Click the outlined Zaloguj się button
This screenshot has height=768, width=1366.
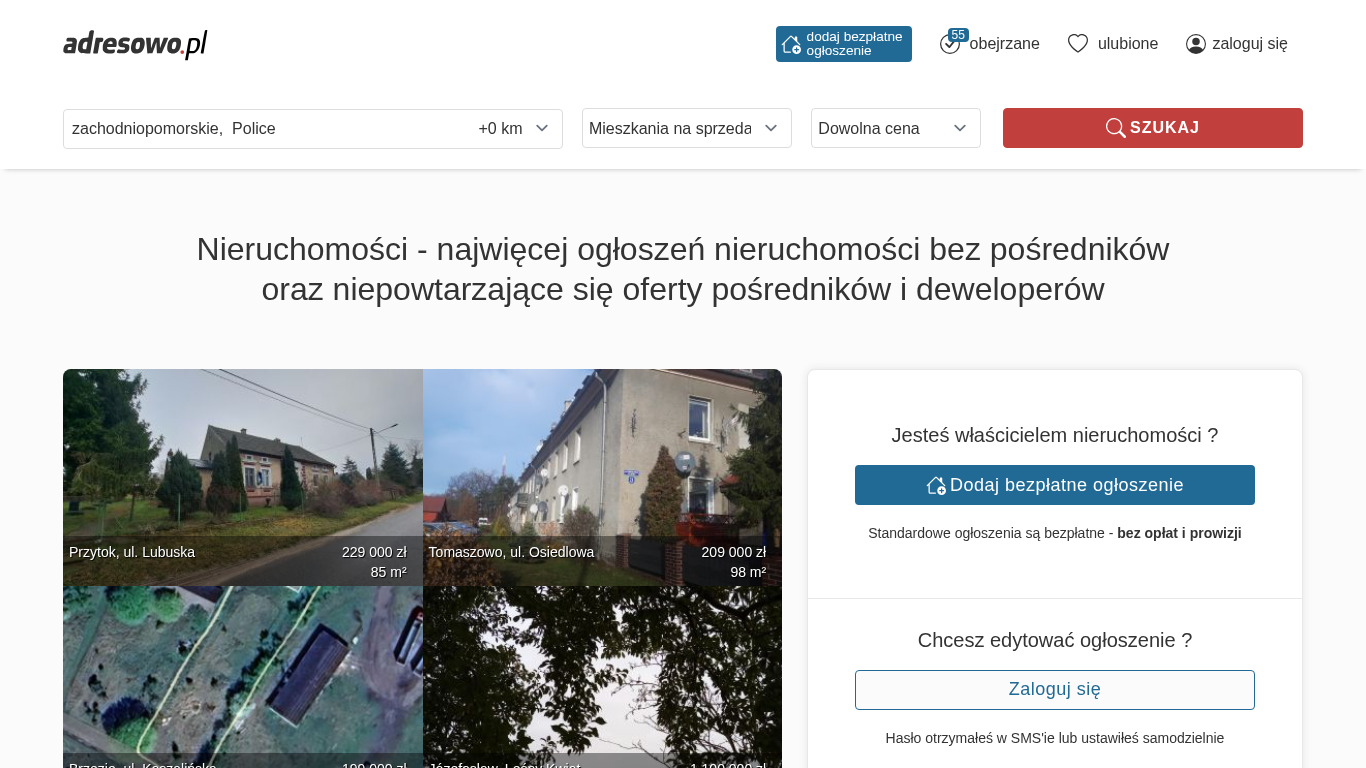click(x=1054, y=690)
